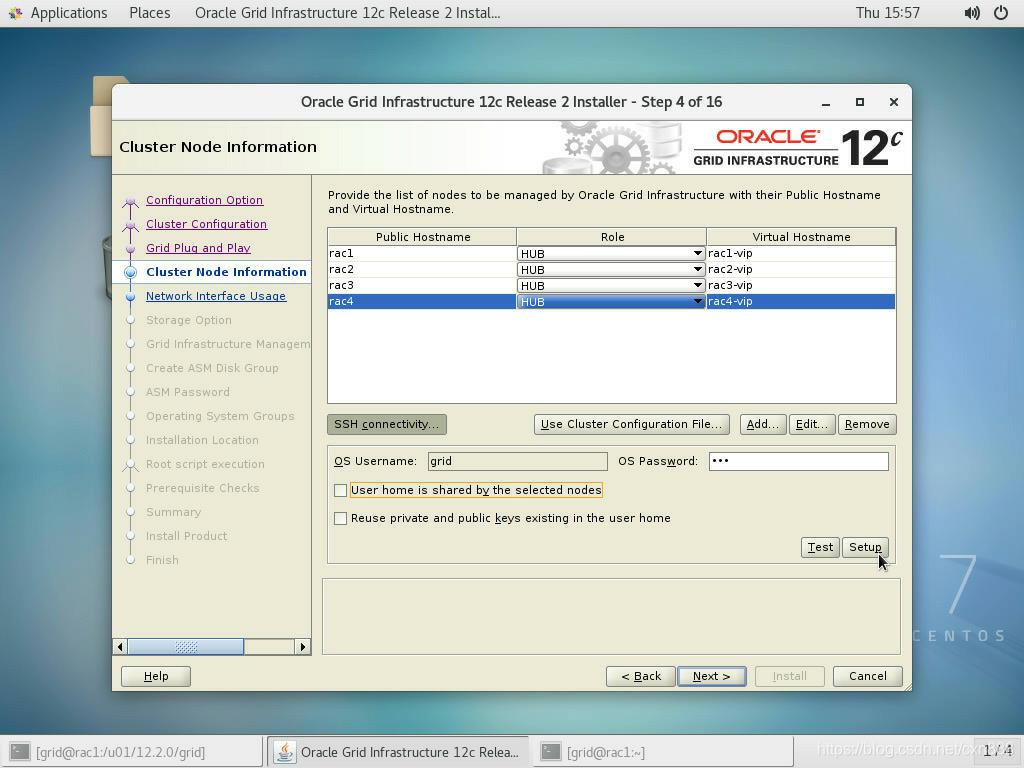Open the Role dropdown for node rac1
Image resolution: width=1024 pixels, height=768 pixels.
point(698,253)
